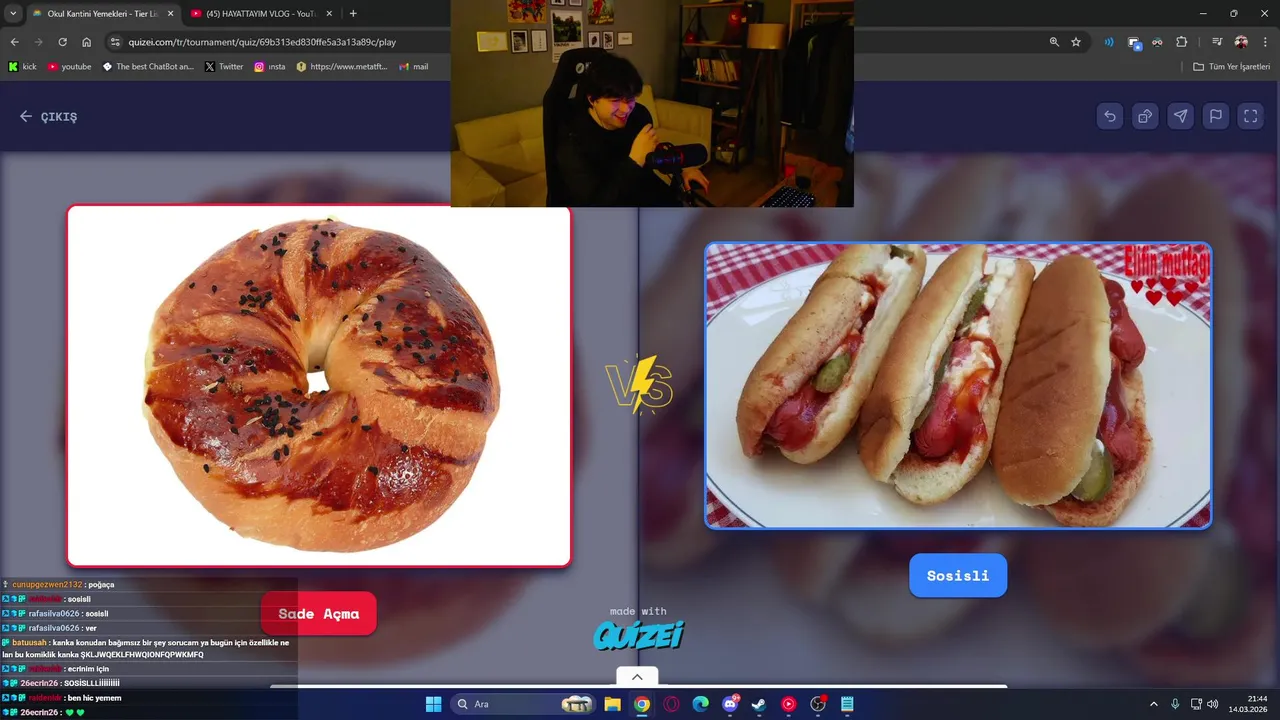Image resolution: width=1280 pixels, height=720 pixels.
Task: Open the metatft bookmark
Action: [x=342, y=67]
